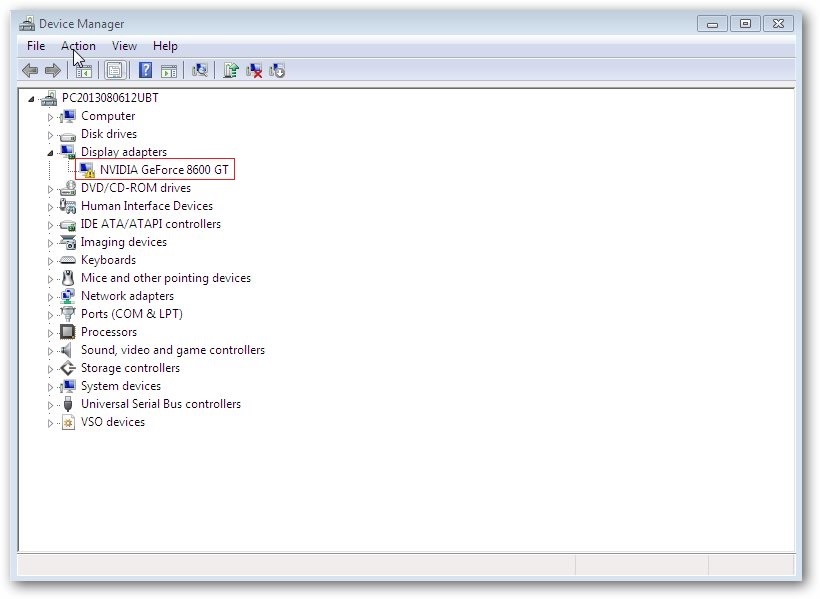The width and height of the screenshot is (820, 599).
Task: Expand the Computer category
Action: point(50,117)
